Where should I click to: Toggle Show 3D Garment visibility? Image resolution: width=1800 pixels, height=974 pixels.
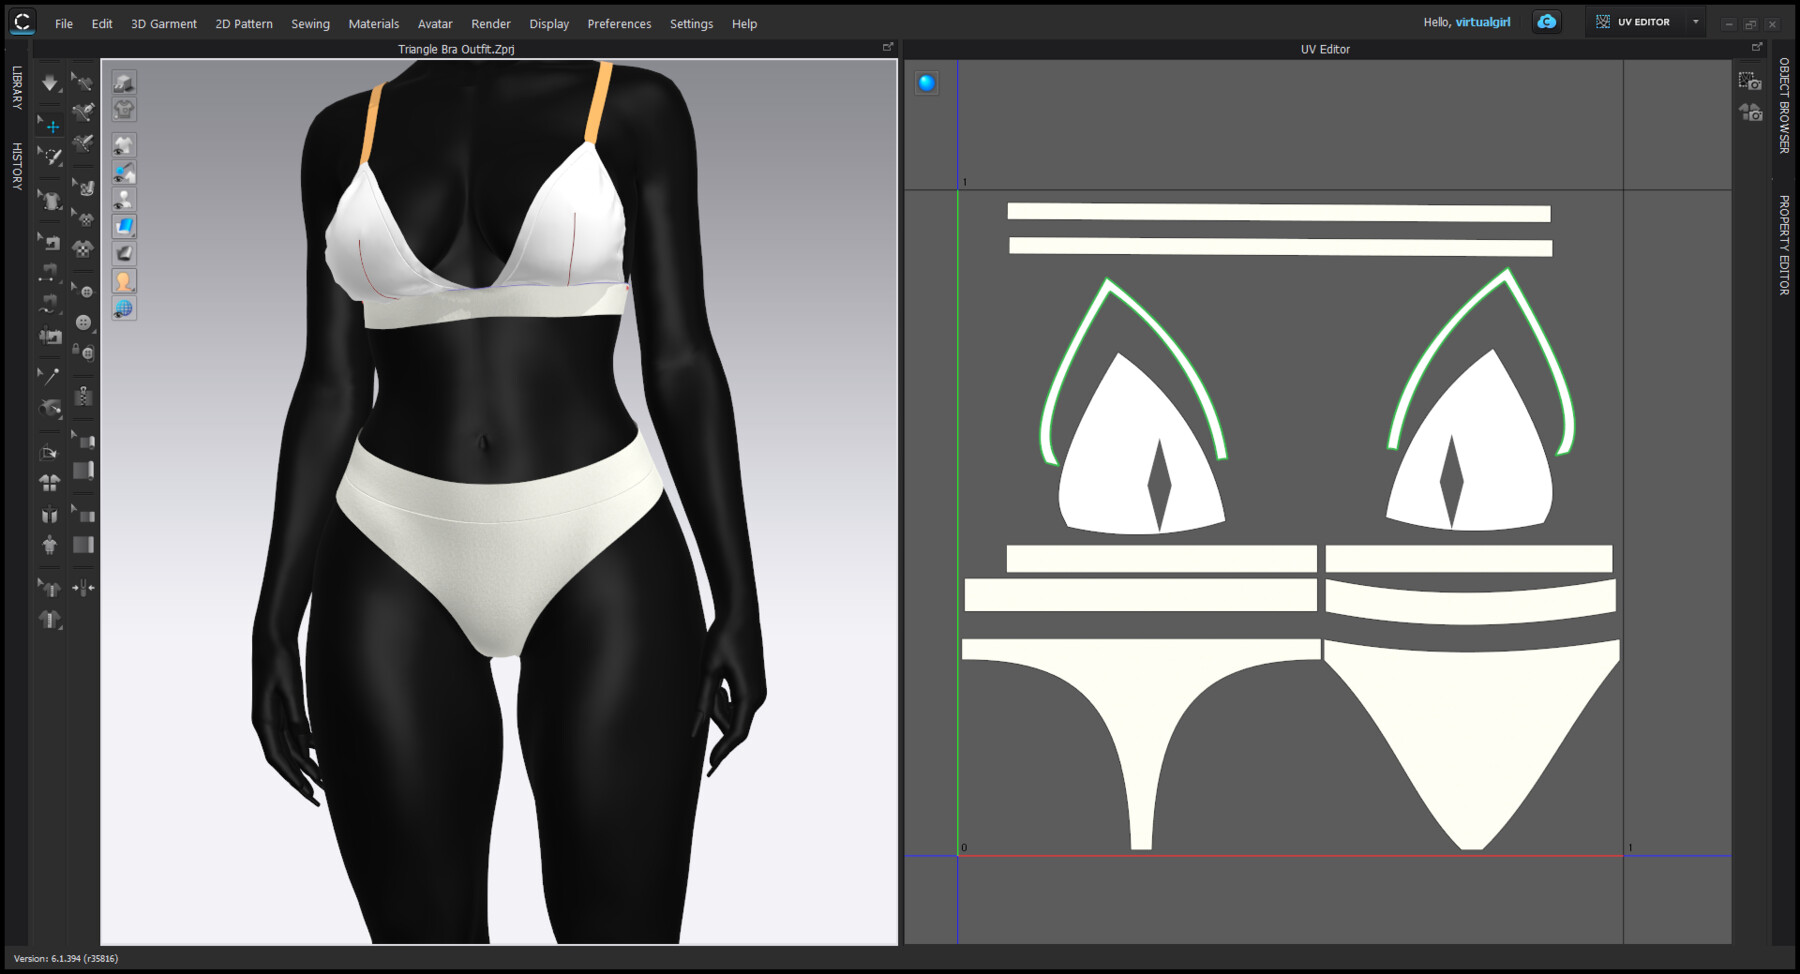click(123, 143)
